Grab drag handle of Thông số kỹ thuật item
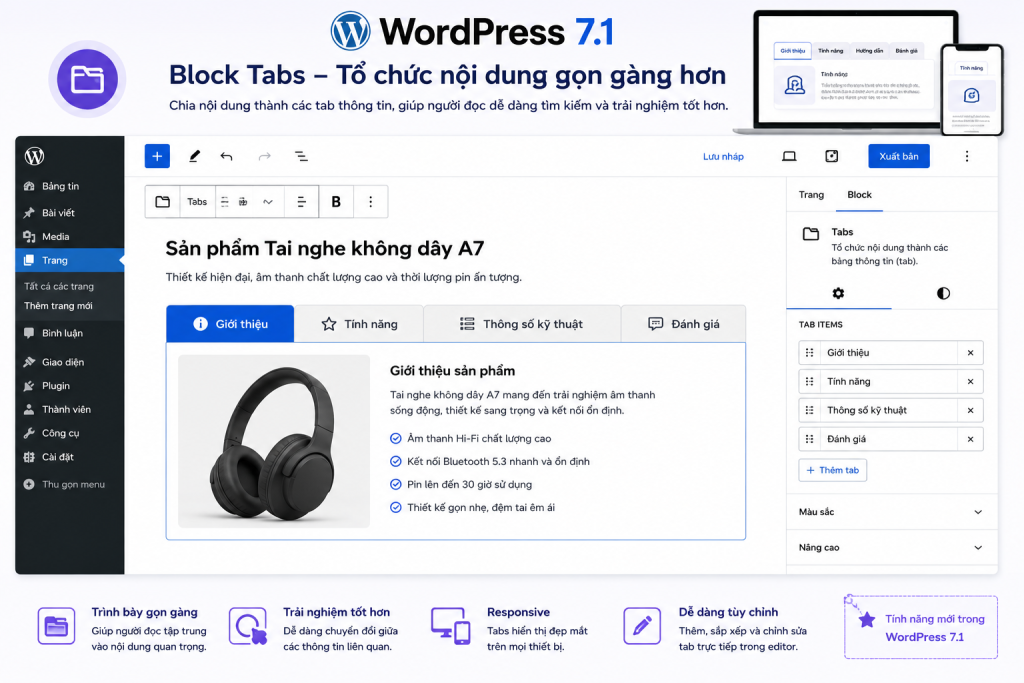 pos(809,410)
